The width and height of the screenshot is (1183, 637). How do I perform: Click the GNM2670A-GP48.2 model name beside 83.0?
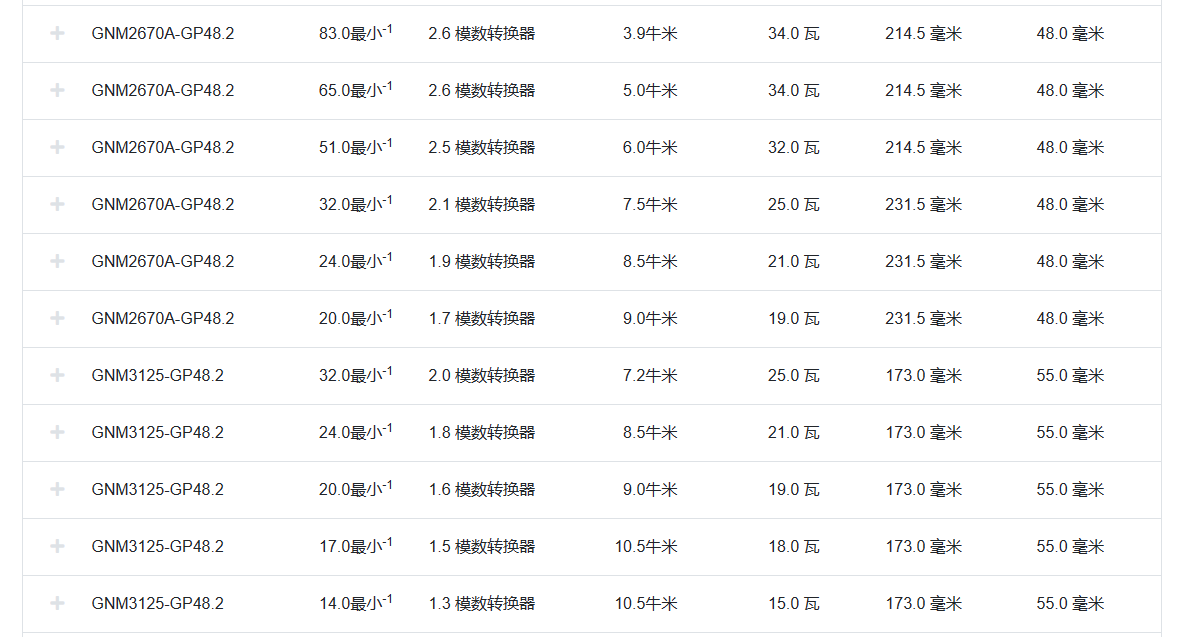[x=162, y=34]
